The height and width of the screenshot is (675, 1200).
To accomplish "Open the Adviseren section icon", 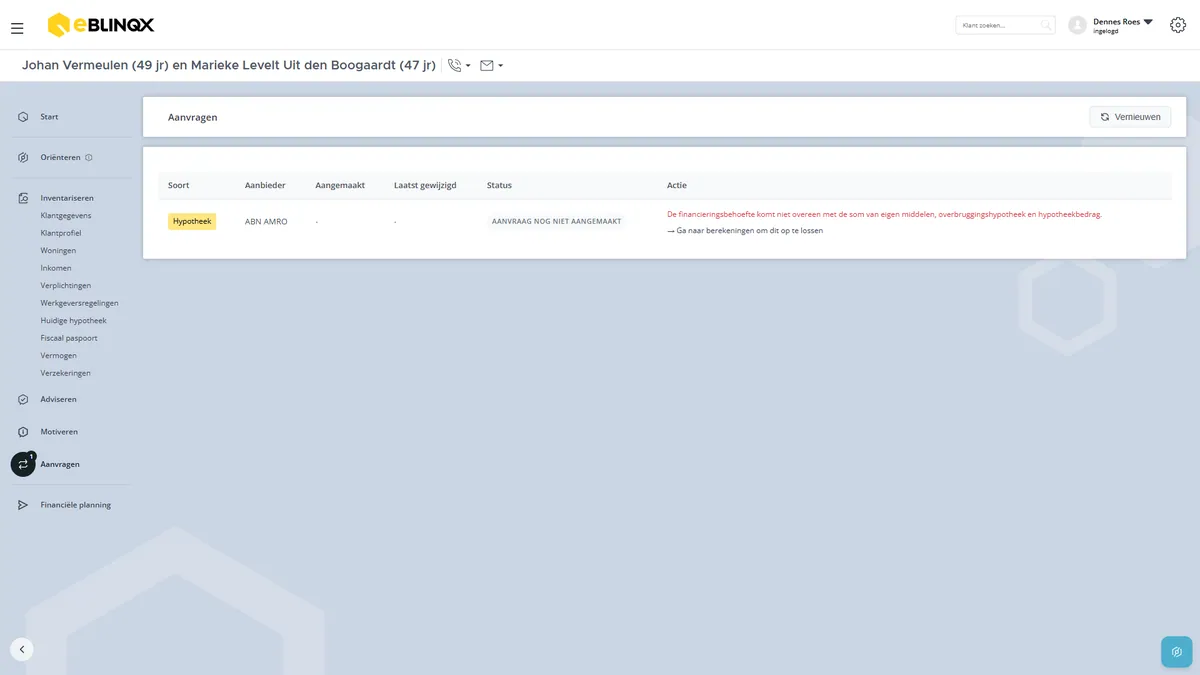I will [x=23, y=400].
